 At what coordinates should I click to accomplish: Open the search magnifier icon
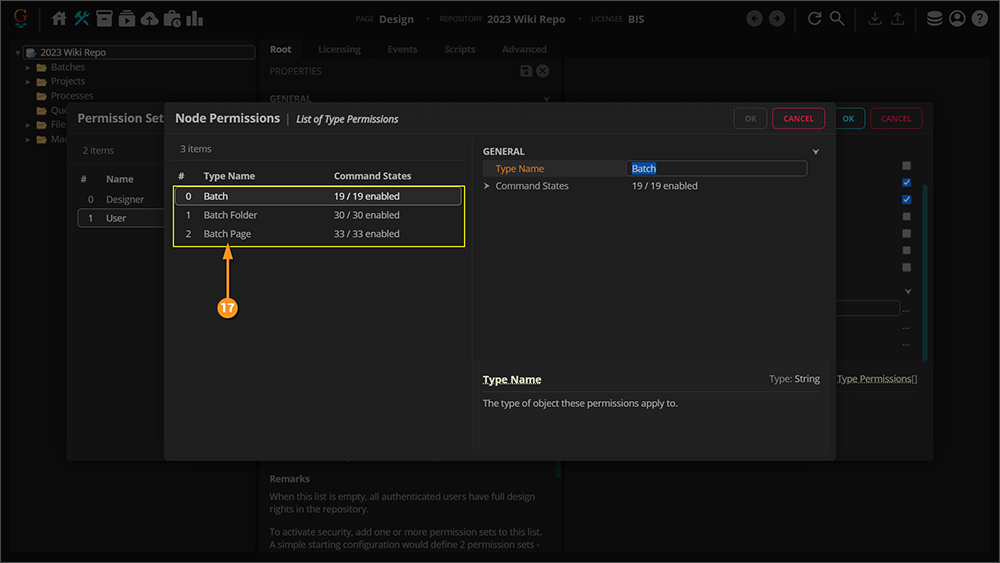click(837, 19)
